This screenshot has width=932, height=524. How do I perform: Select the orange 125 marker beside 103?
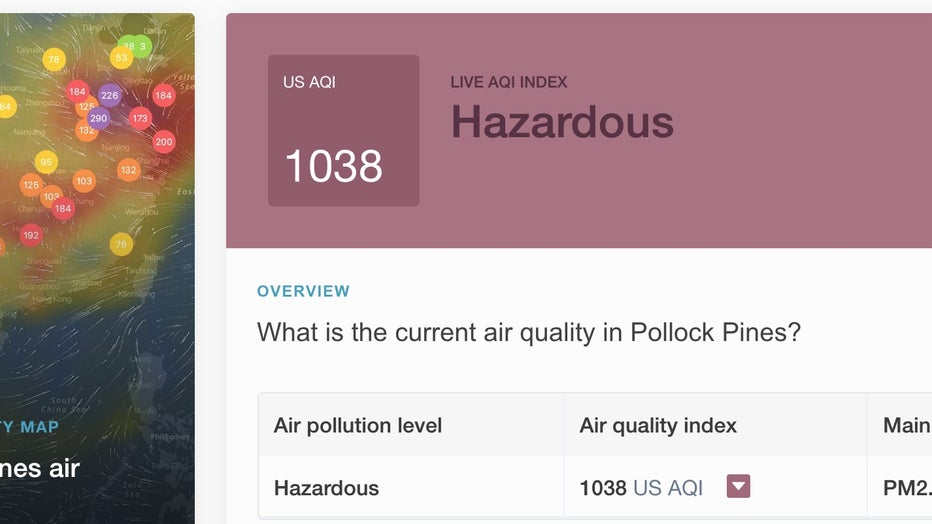pos(31,185)
